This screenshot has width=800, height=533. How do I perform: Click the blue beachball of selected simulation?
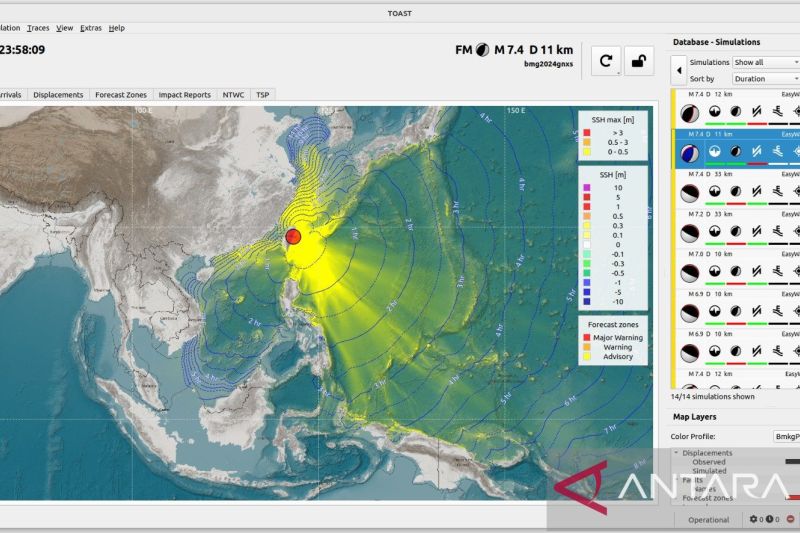coord(688,152)
